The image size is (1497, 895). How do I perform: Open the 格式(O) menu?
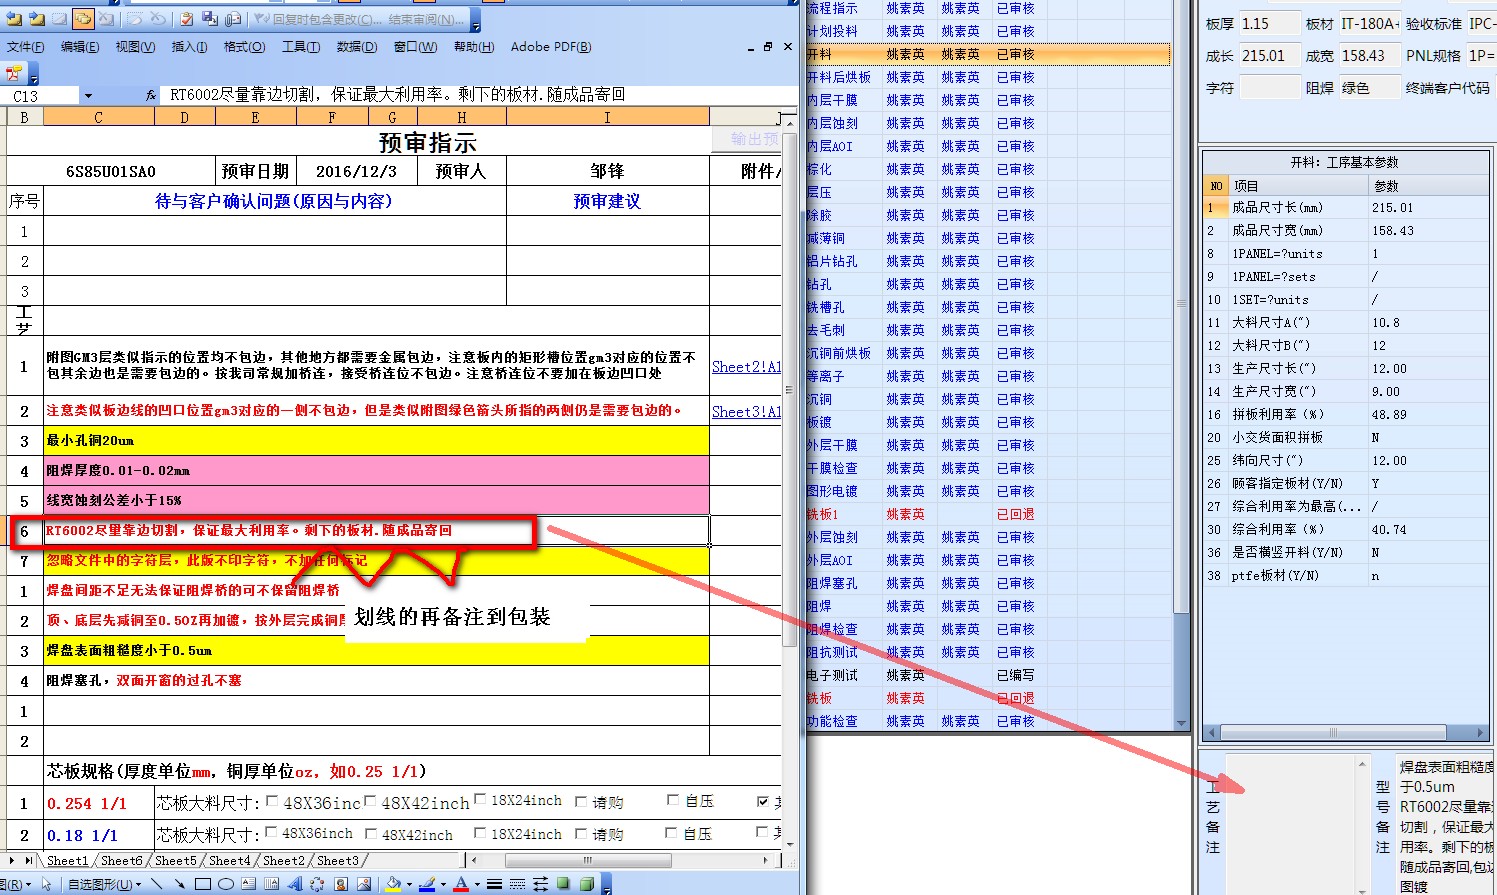(x=244, y=47)
